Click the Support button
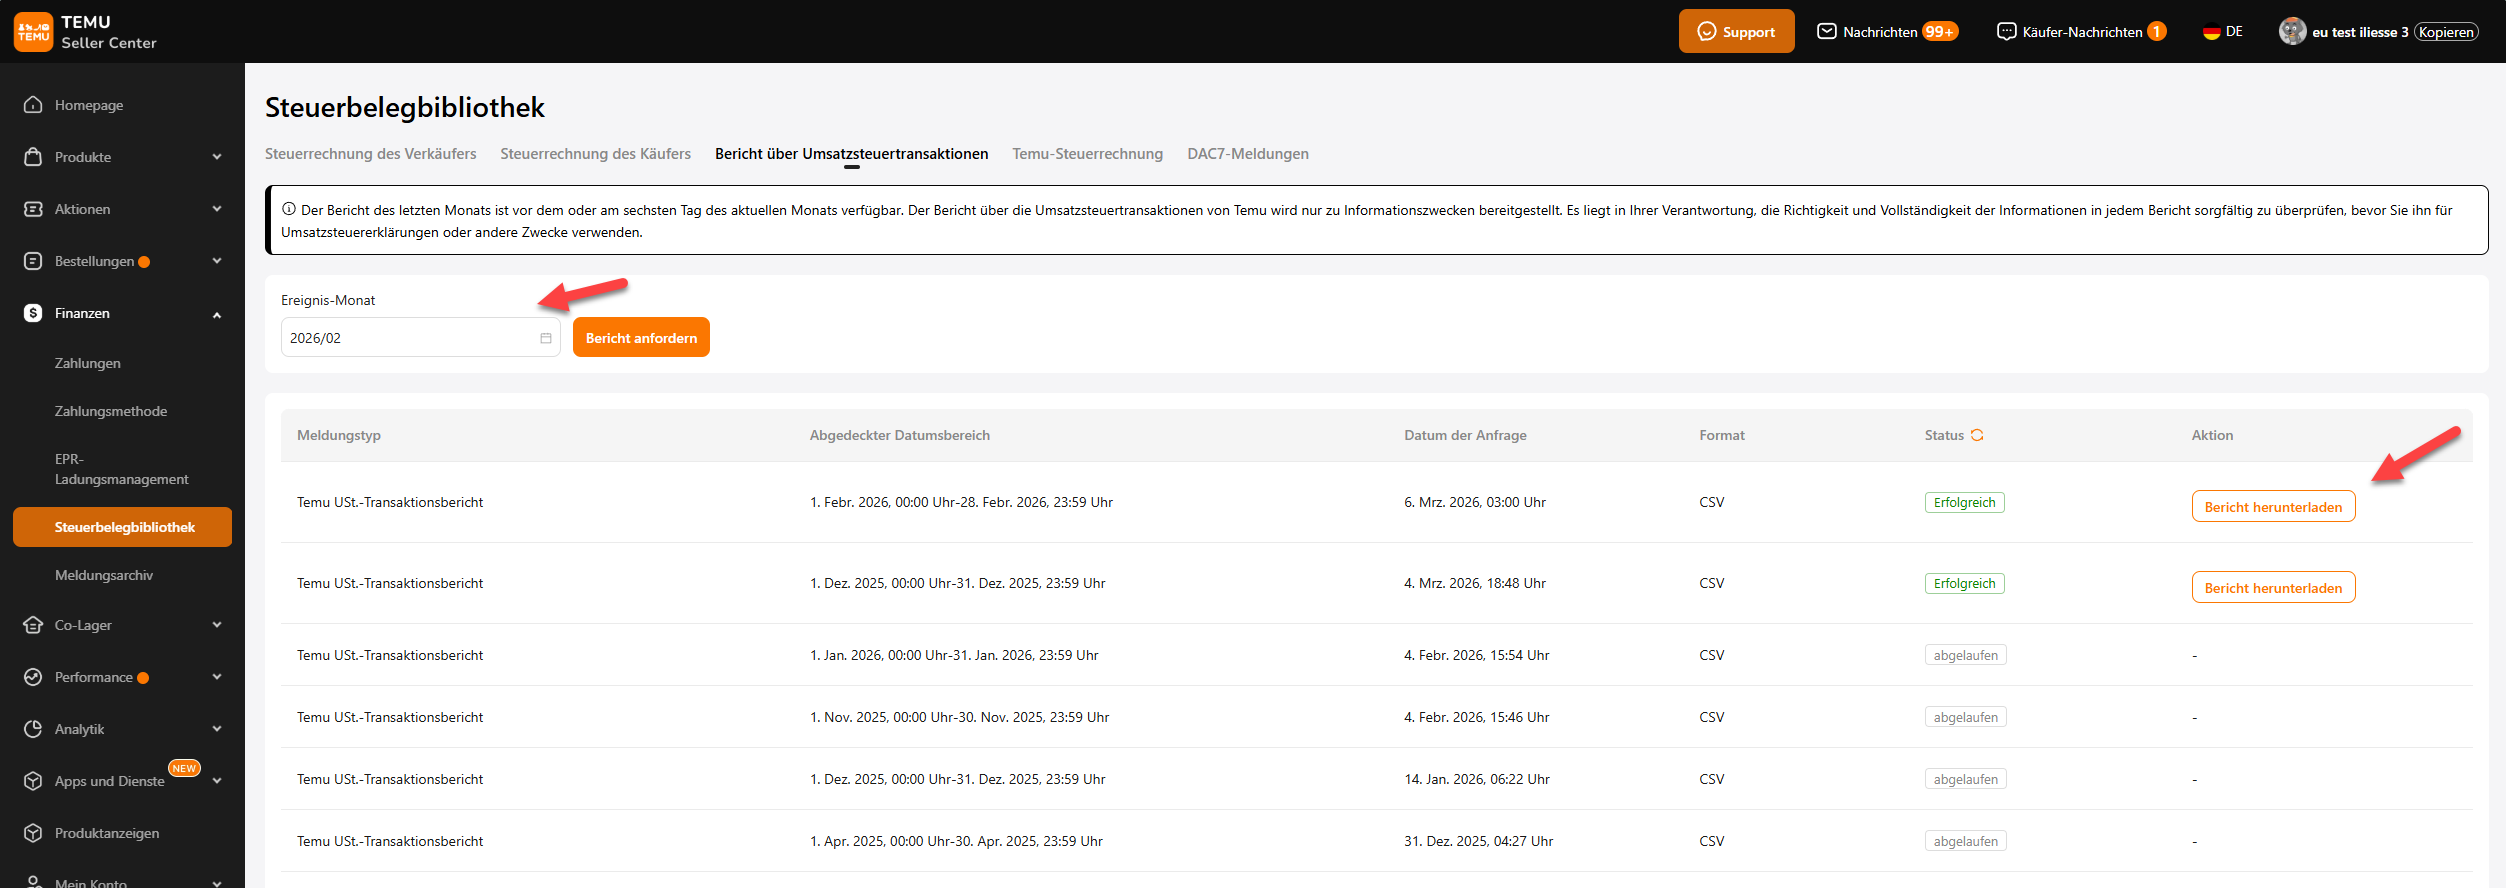The image size is (2506, 888). [1736, 31]
